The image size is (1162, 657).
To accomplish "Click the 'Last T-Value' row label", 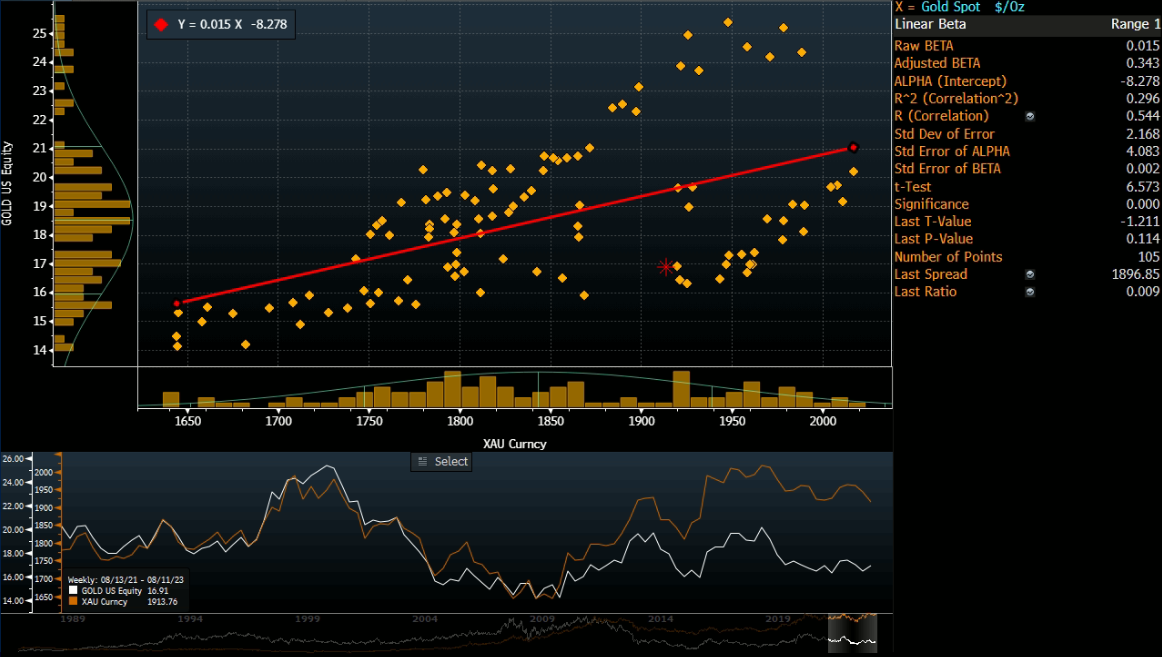I will tap(932, 221).
